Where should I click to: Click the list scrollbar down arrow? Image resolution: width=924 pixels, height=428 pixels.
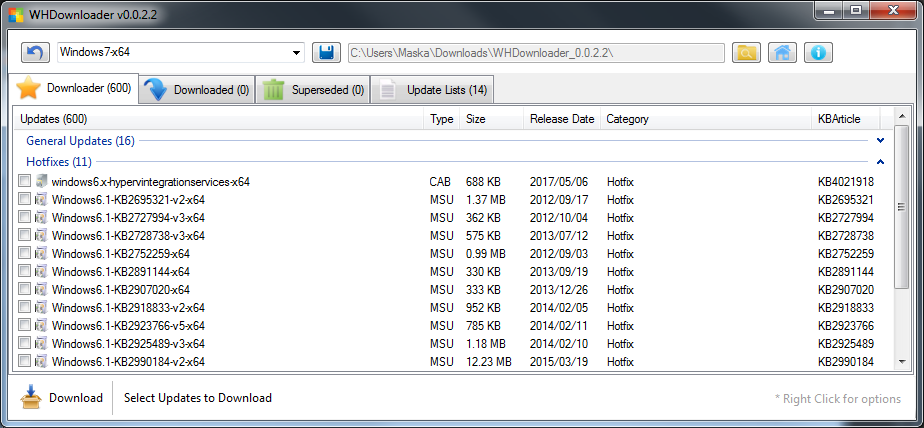tap(902, 362)
